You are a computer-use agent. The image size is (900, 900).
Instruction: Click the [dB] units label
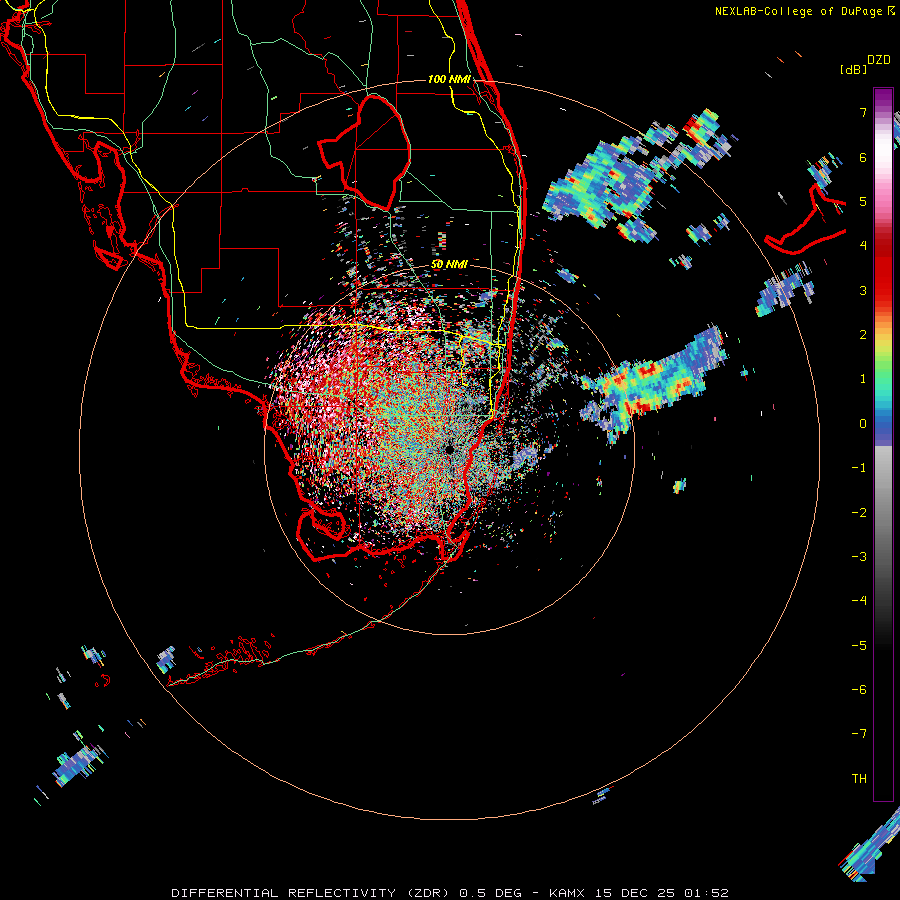click(x=853, y=69)
